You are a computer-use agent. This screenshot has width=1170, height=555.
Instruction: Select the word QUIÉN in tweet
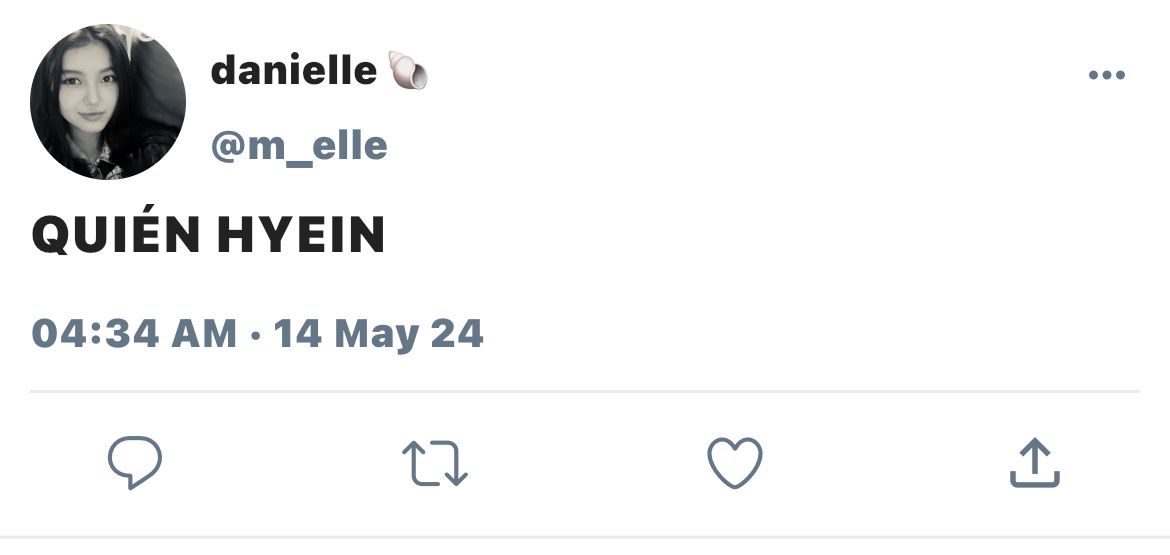click(116, 233)
